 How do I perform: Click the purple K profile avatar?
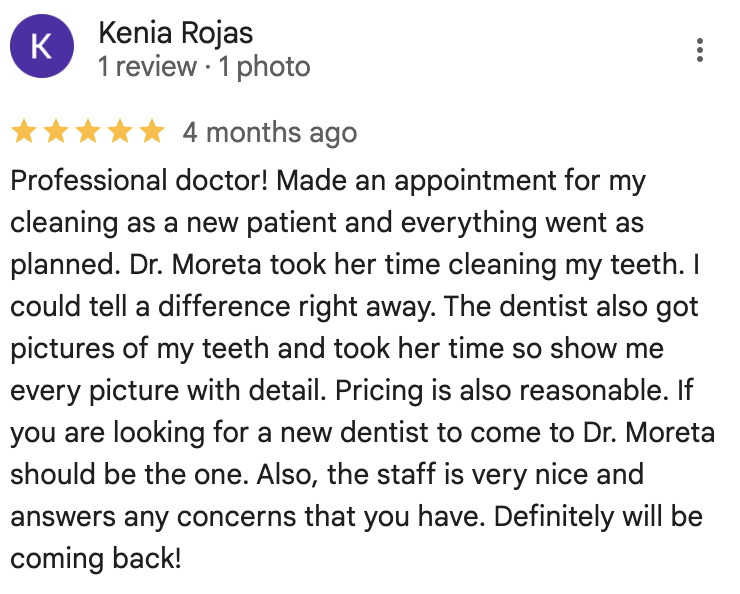coord(42,46)
